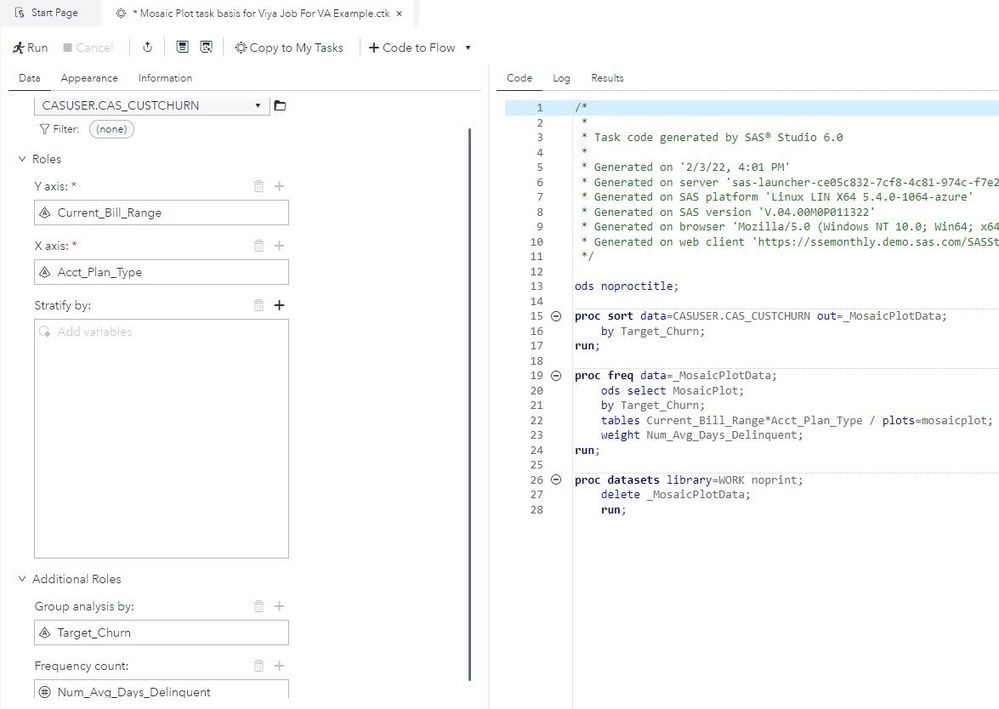Click the upload/export icon in toolbar
This screenshot has height=709, width=999.
147,48
